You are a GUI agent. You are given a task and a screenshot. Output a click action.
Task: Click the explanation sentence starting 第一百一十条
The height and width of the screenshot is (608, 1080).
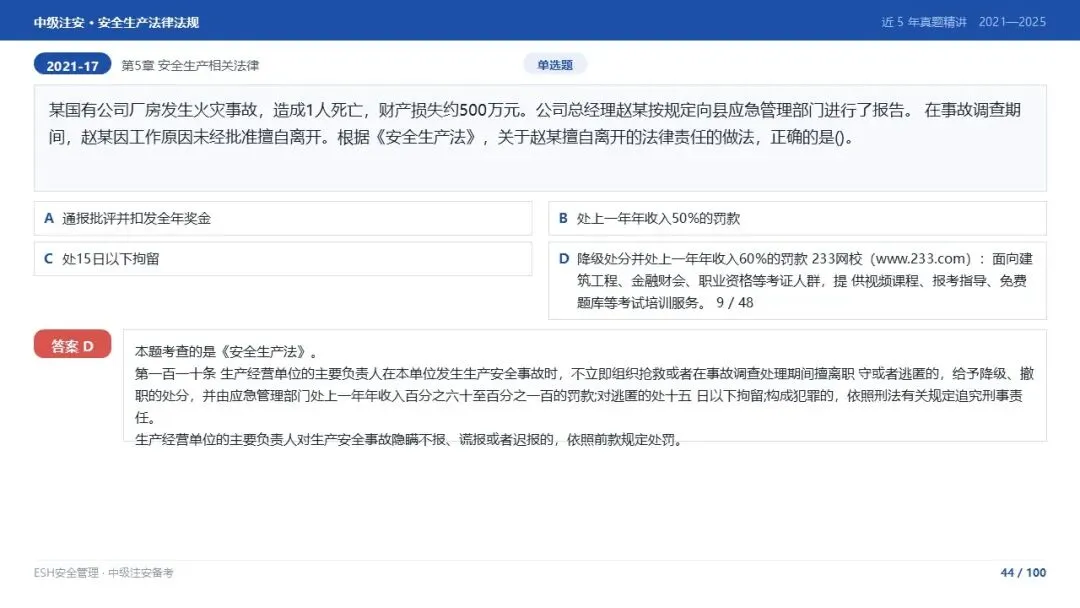coord(584,396)
